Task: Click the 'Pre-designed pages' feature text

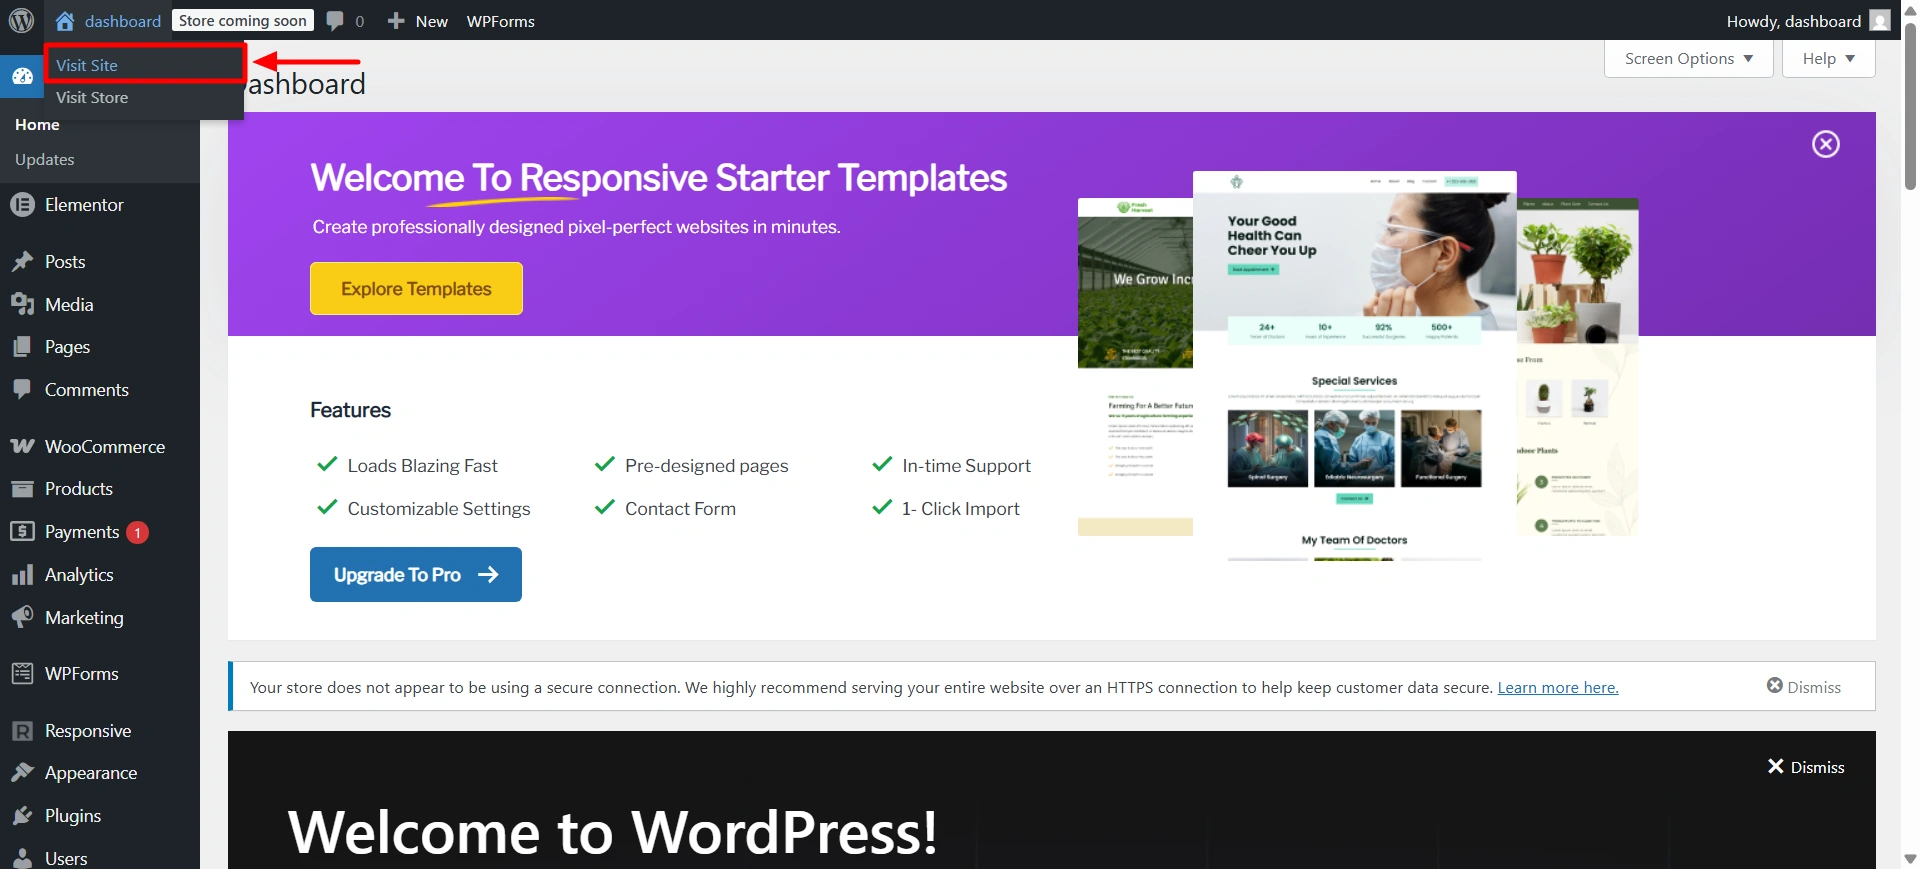Action: click(707, 466)
